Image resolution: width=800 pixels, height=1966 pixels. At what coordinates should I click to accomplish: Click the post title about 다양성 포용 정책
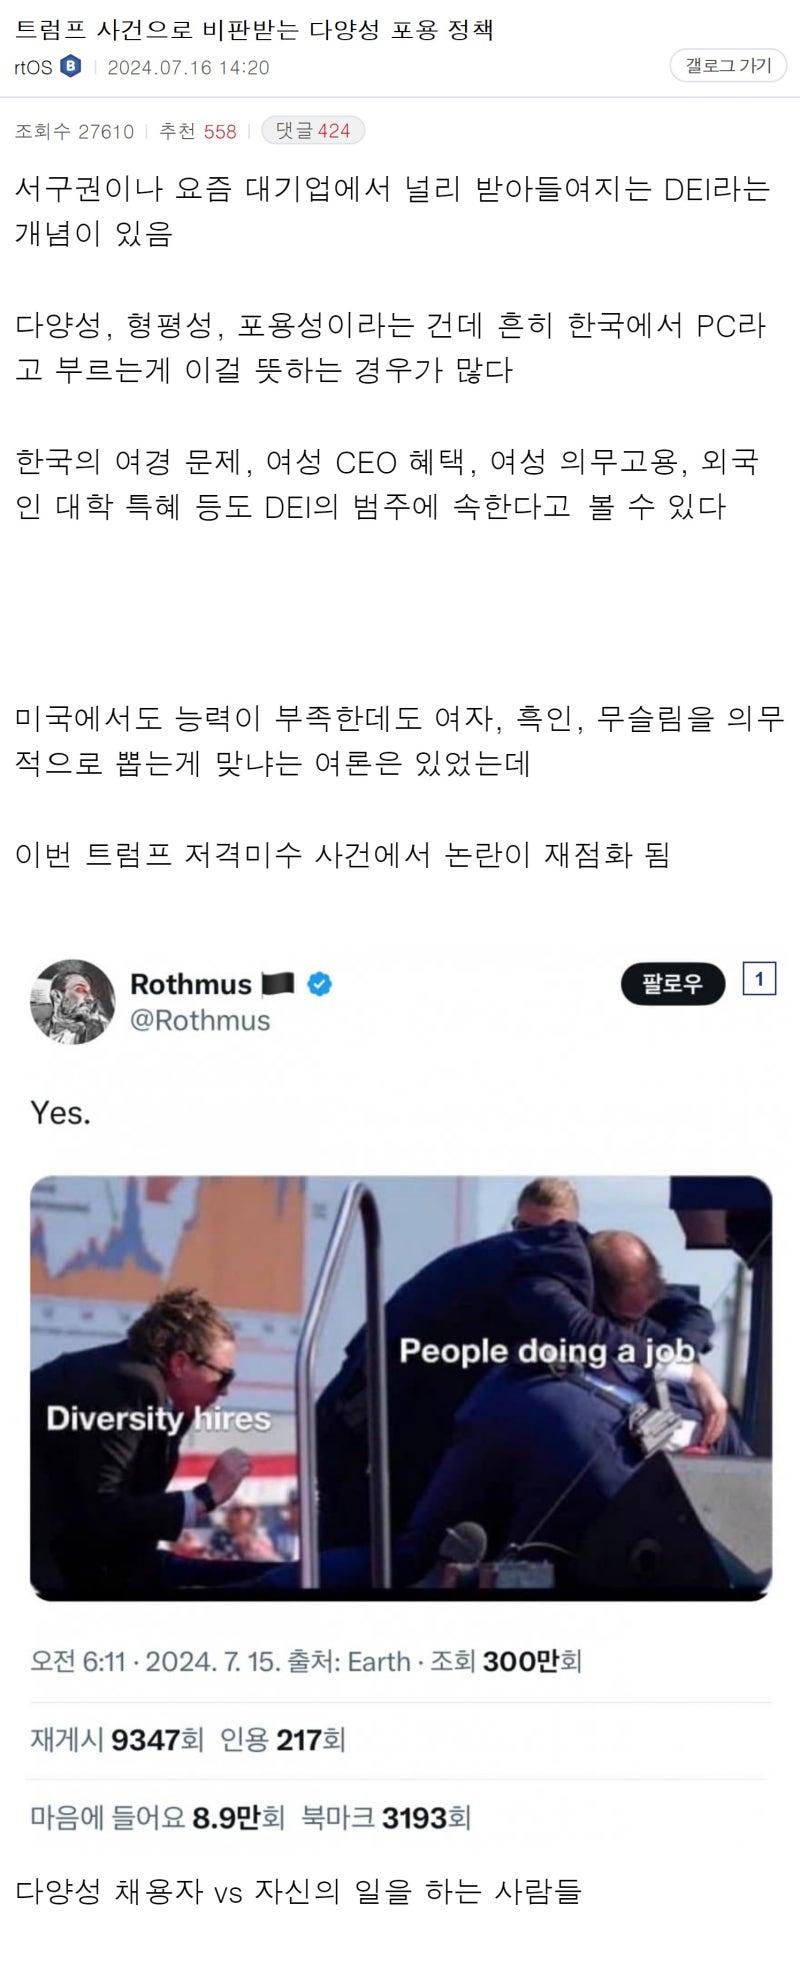[x=254, y=29]
